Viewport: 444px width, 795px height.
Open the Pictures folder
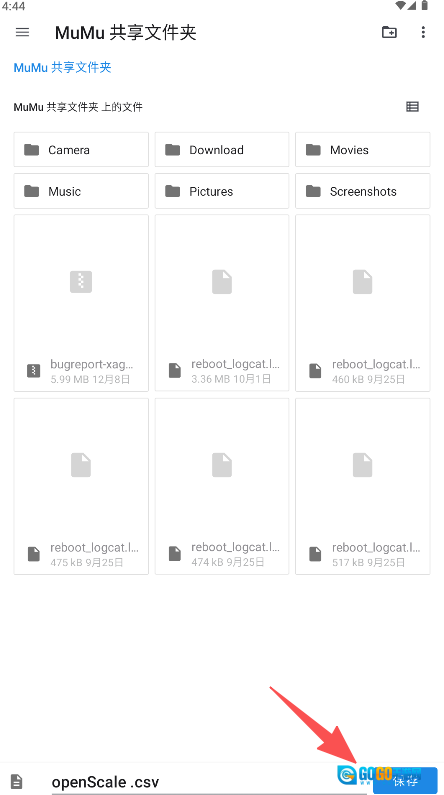[x=222, y=191]
